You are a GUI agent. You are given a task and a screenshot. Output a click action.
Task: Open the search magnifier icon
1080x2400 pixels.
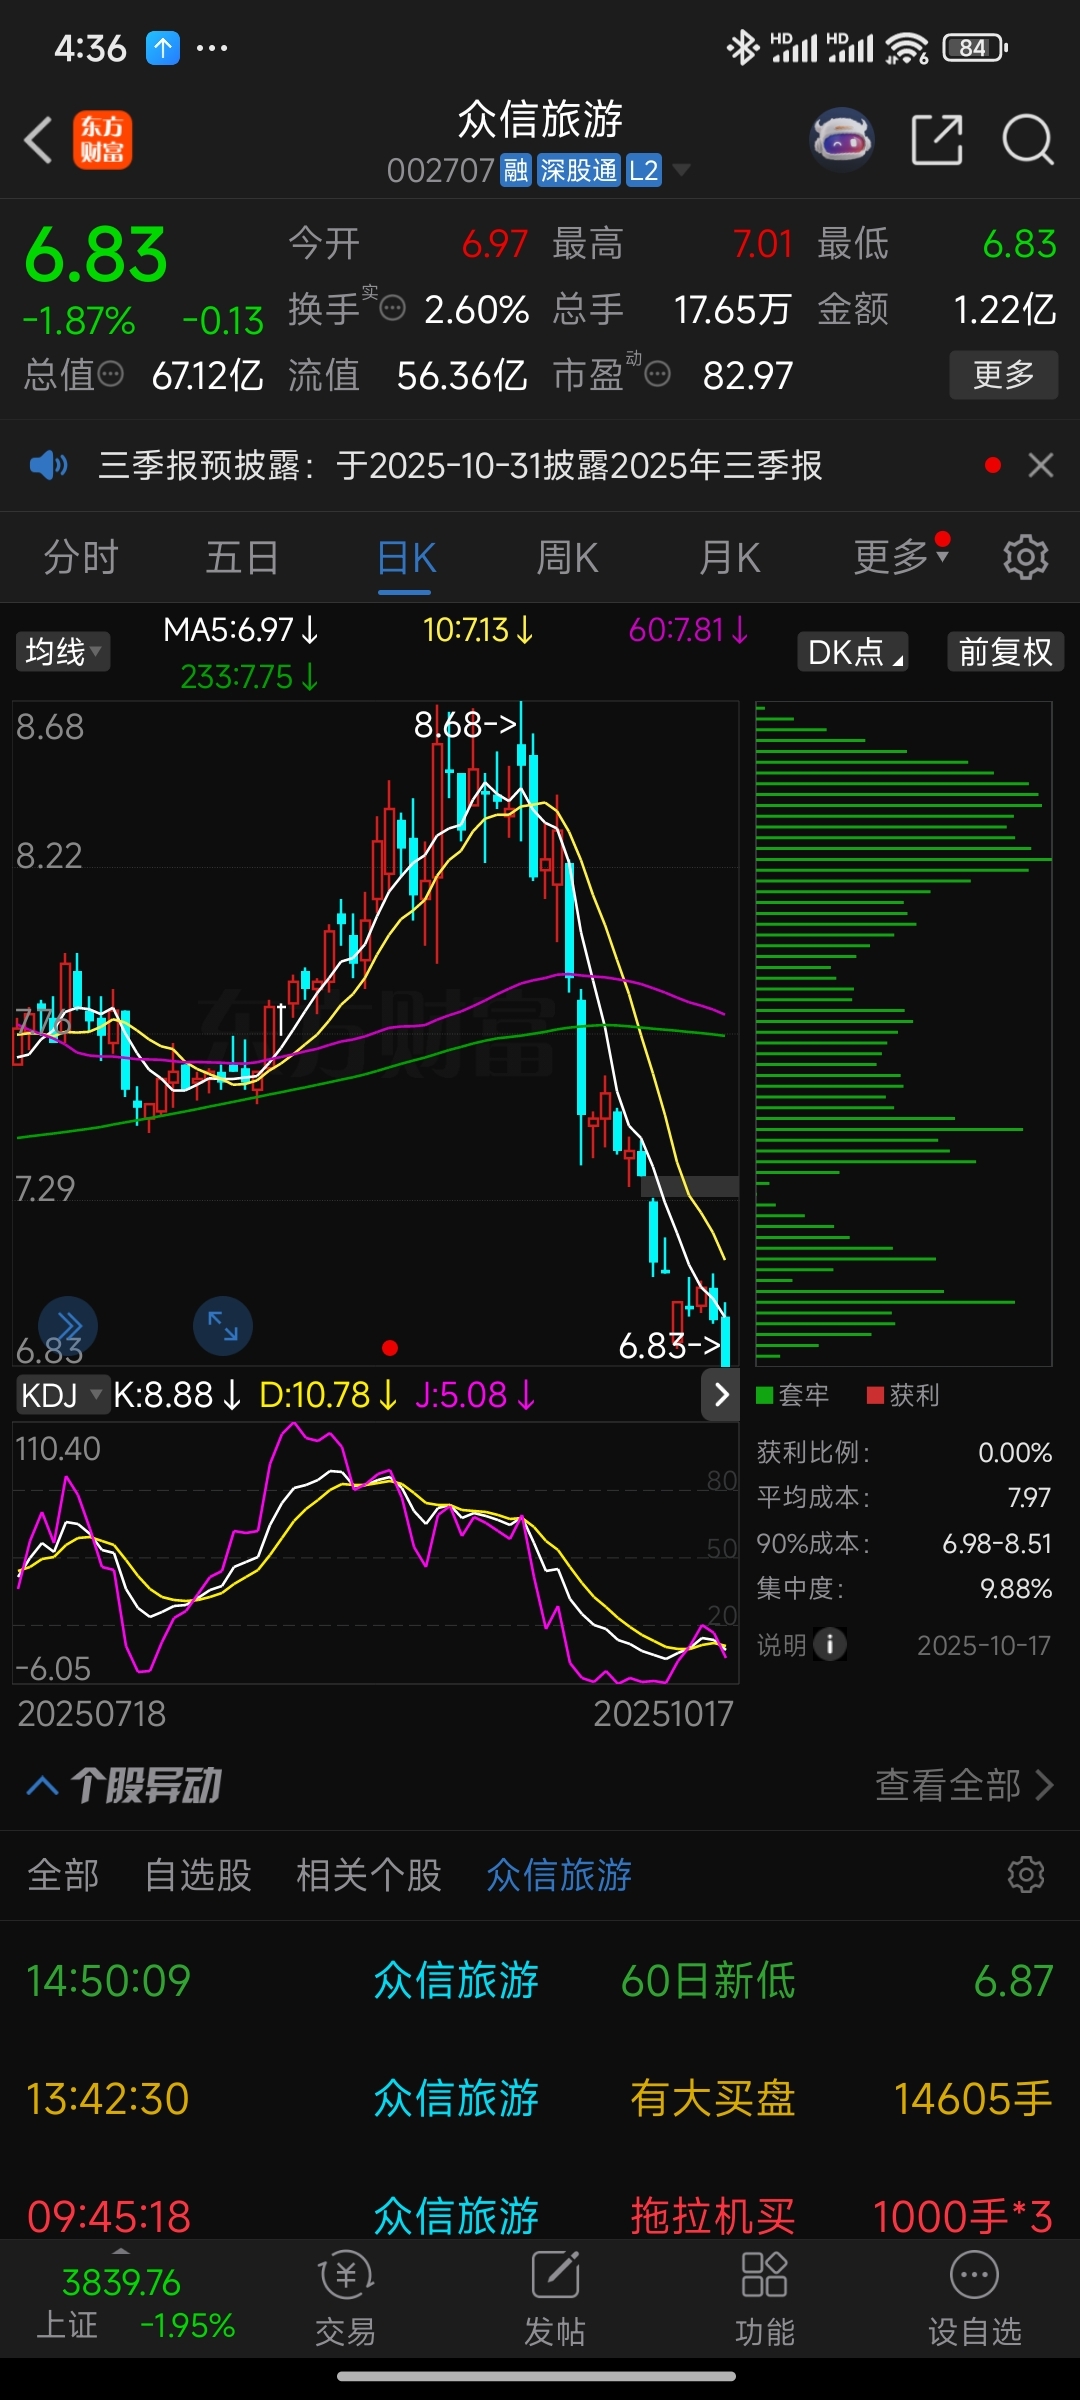[x=1028, y=140]
